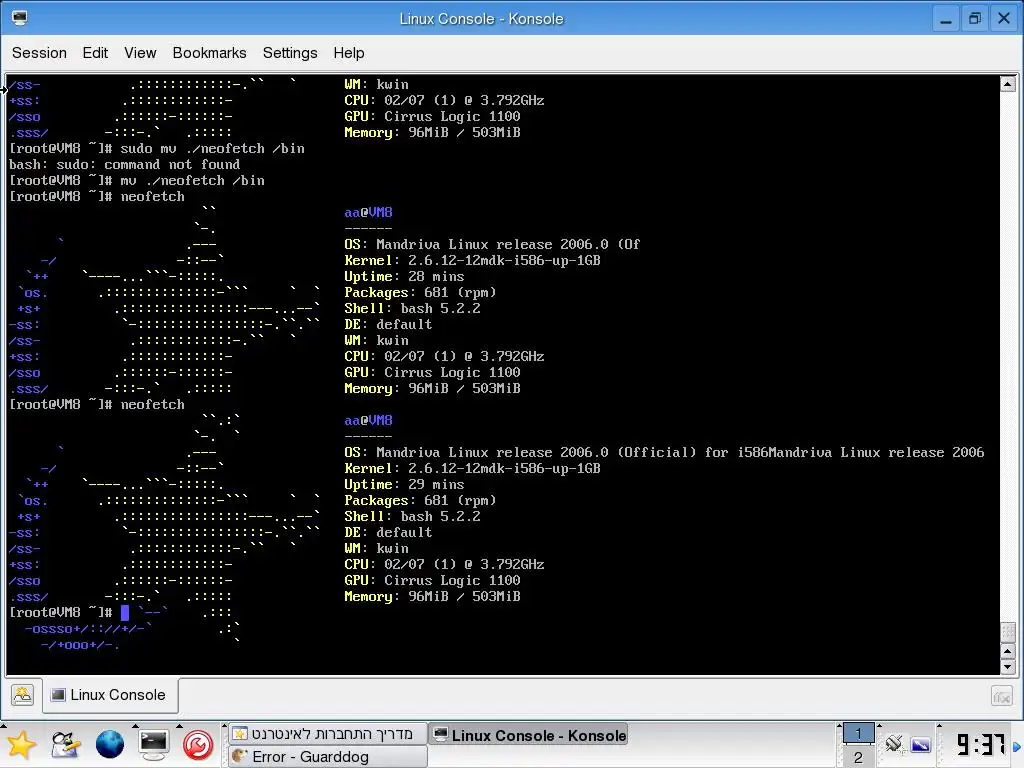
Task: Launch the terminal monitor icon in panel
Action: point(153,744)
